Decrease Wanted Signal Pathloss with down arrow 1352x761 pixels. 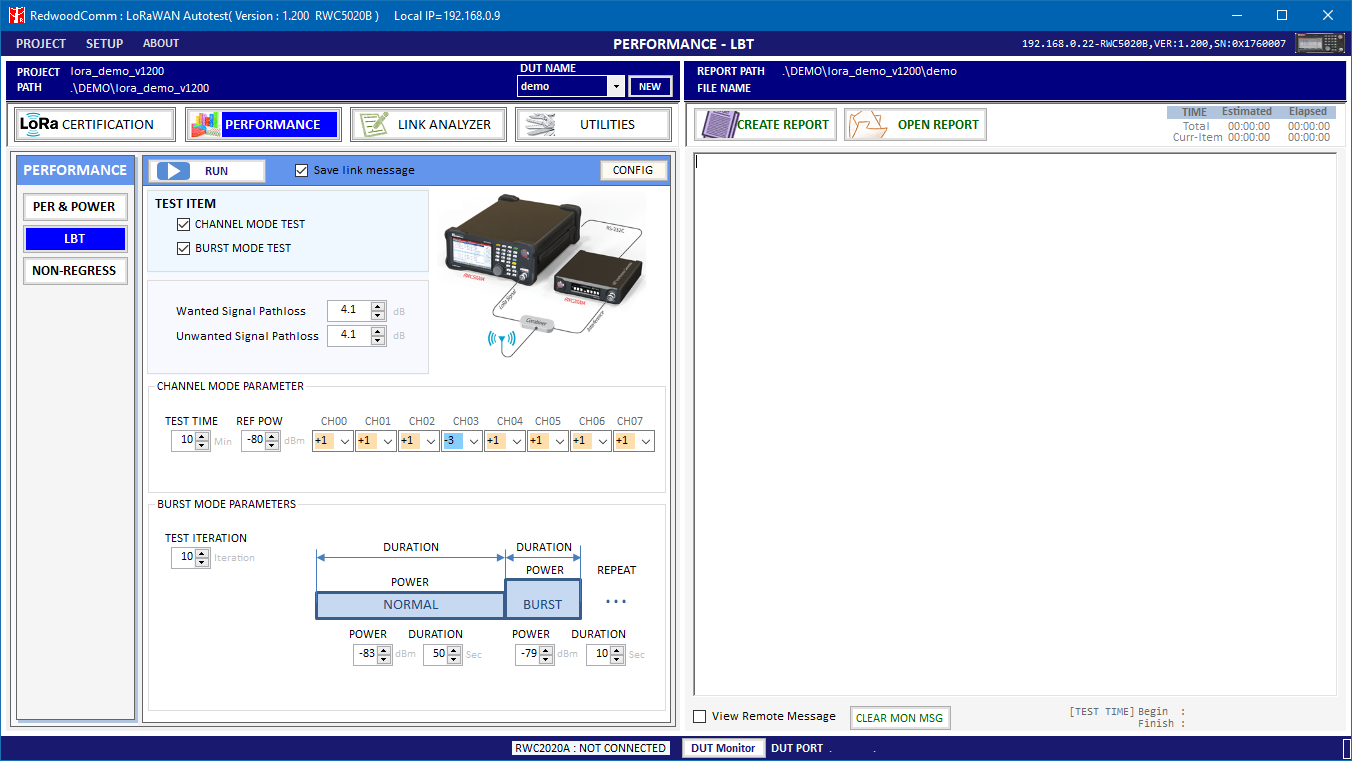click(378, 316)
